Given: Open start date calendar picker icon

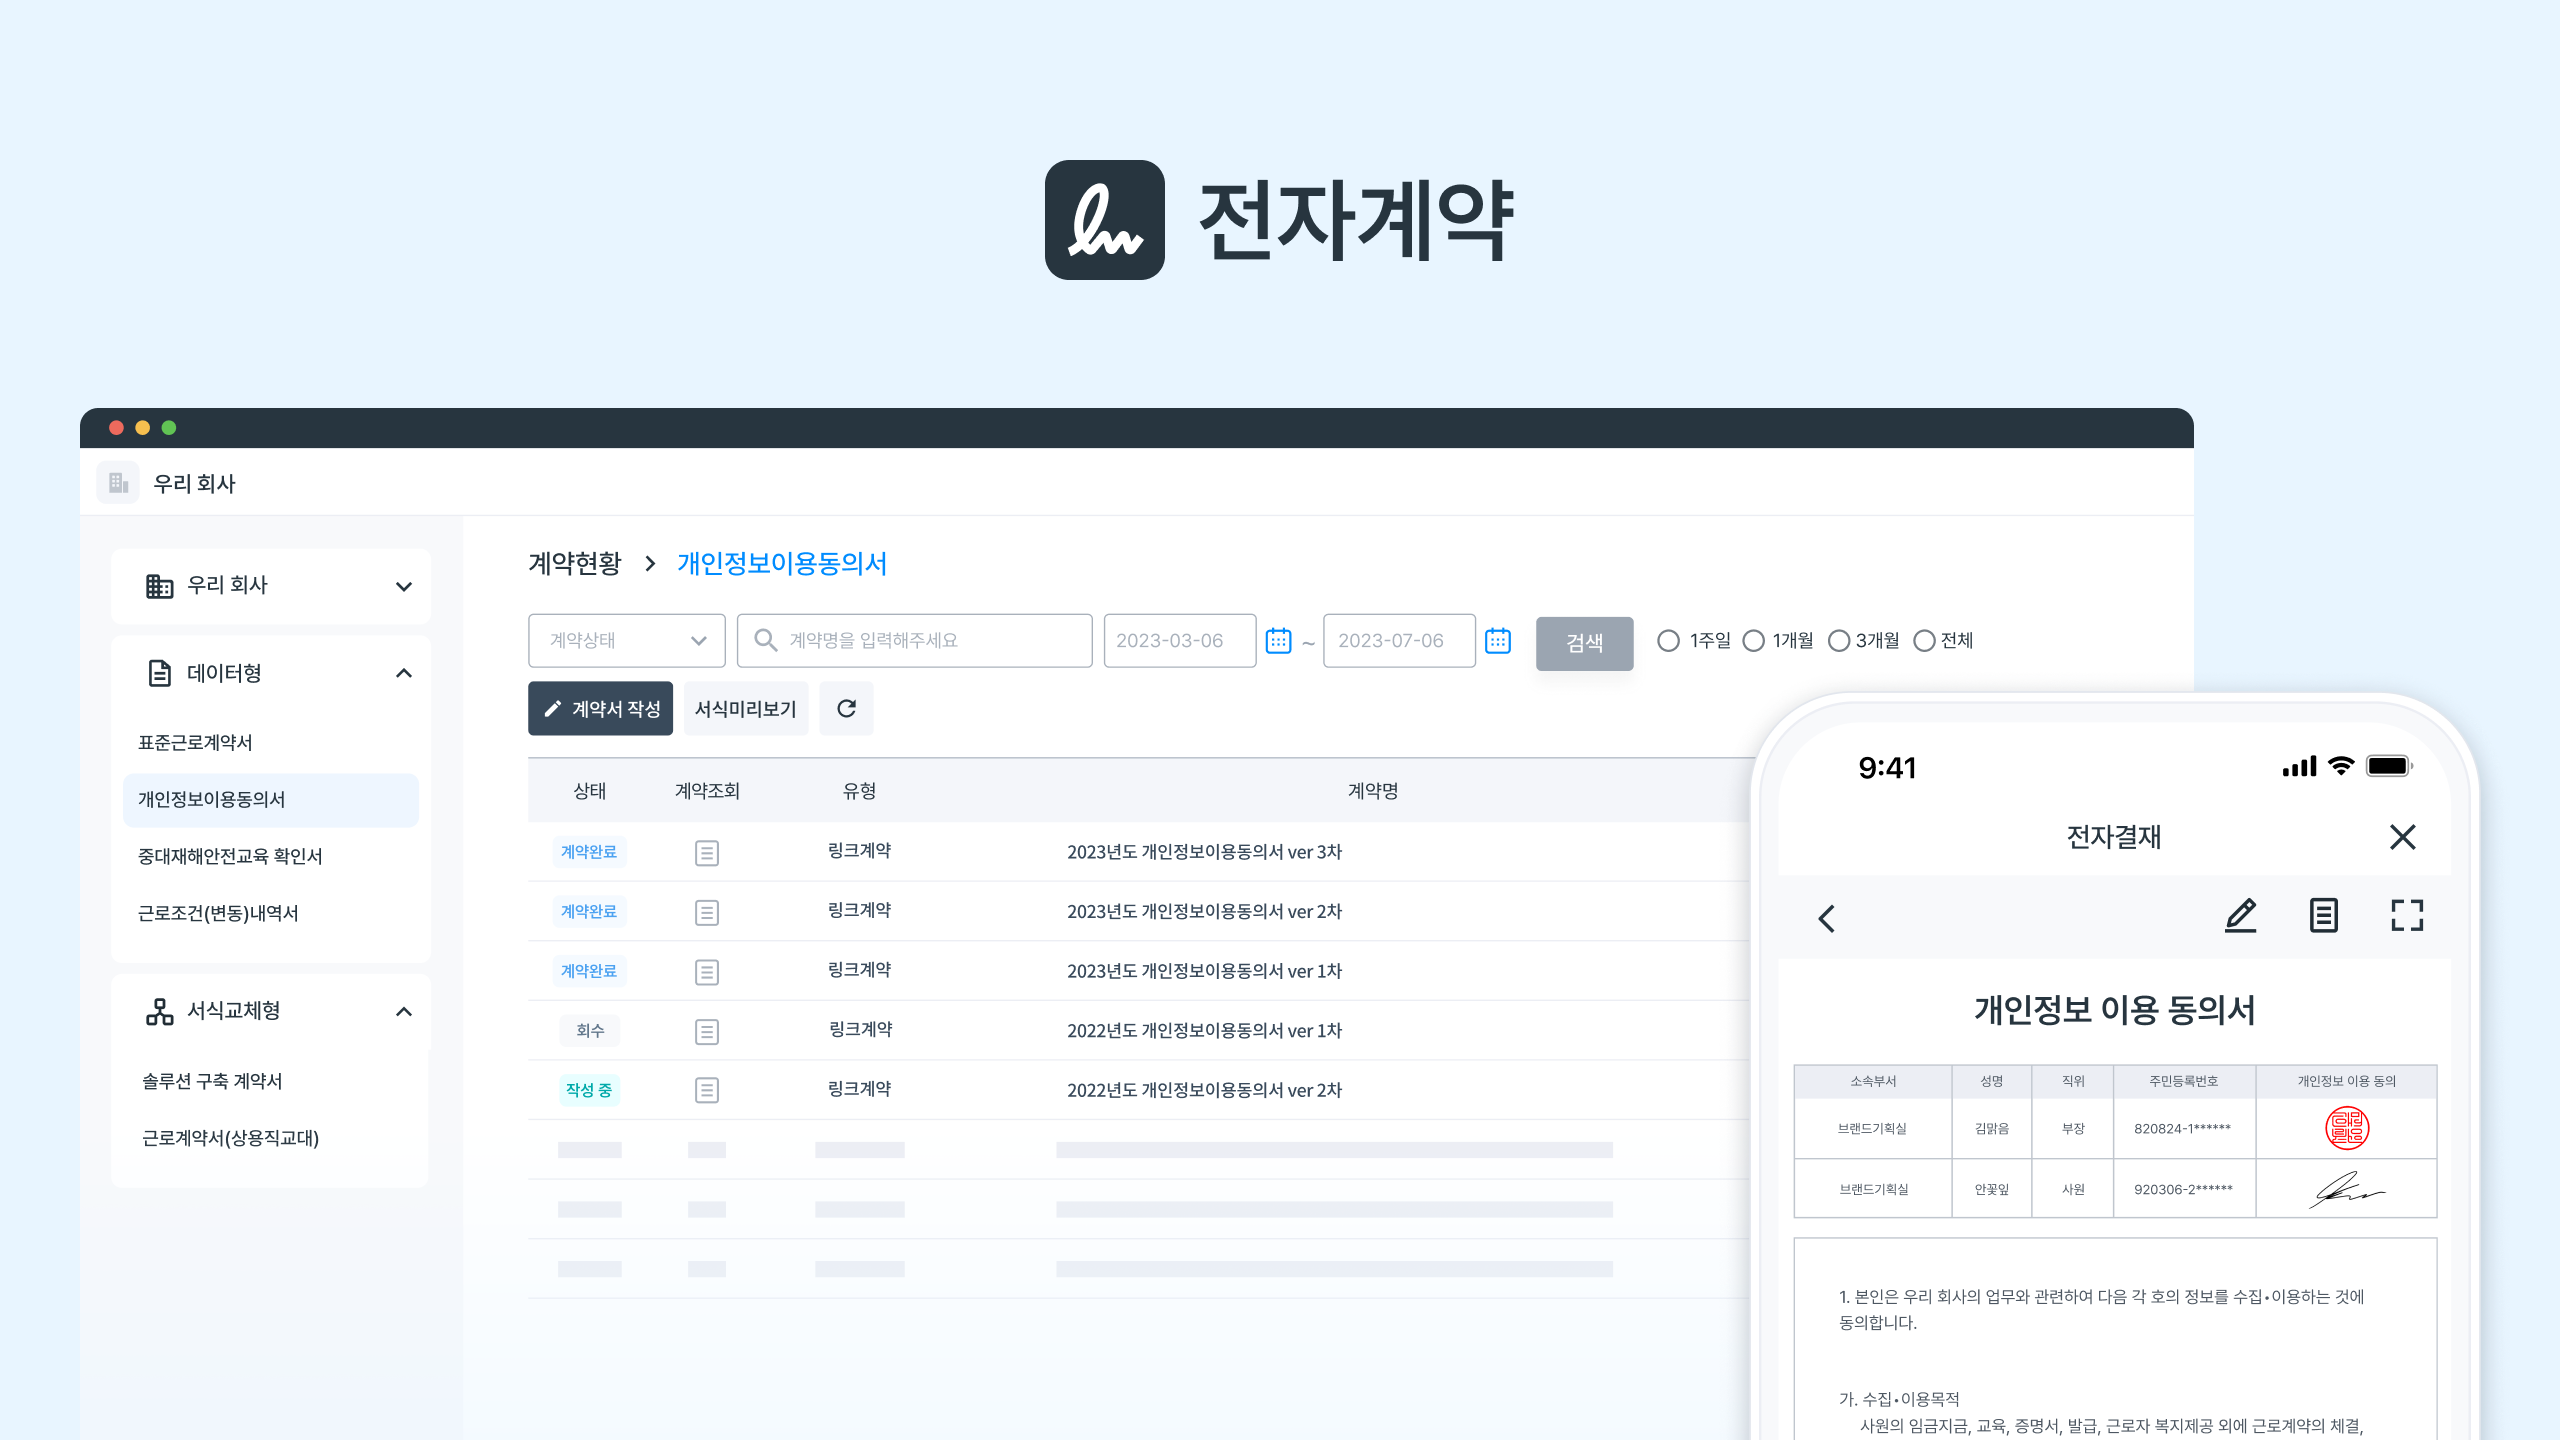Looking at the screenshot, I should tap(1278, 641).
